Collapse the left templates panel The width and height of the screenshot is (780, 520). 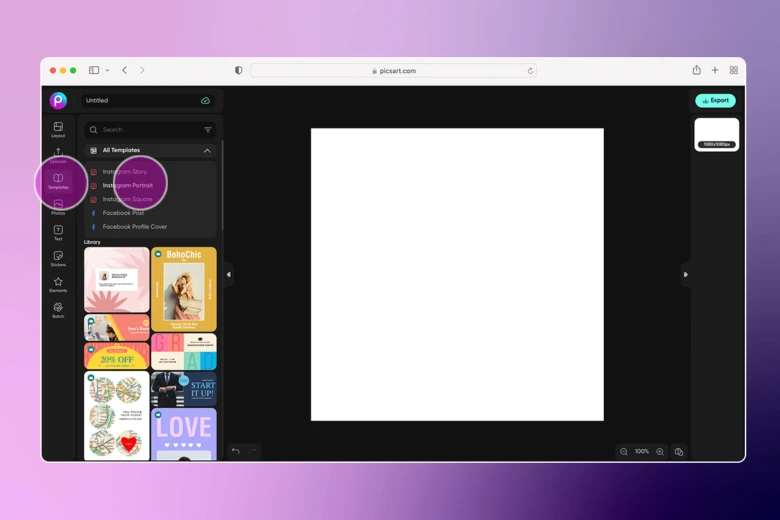[228, 274]
